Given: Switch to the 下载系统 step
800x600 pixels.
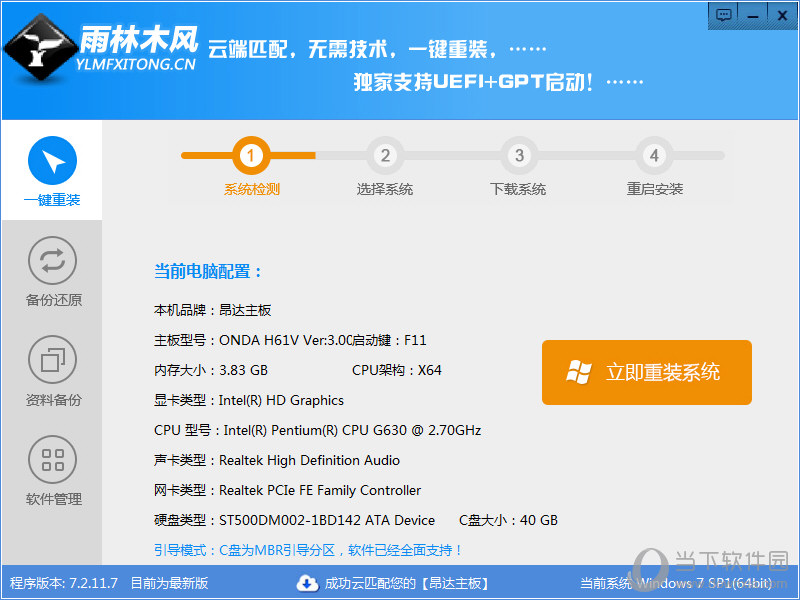Looking at the screenshot, I should [518, 156].
